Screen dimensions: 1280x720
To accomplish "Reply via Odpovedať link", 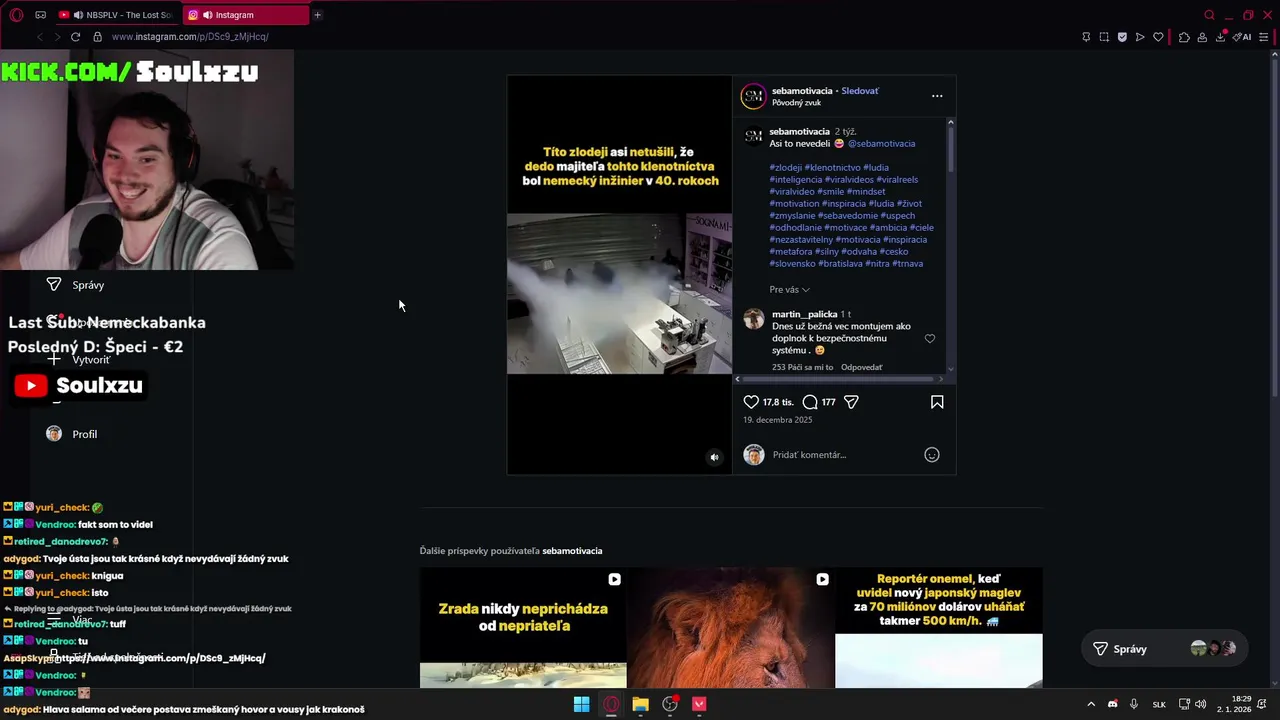I will click(861, 367).
